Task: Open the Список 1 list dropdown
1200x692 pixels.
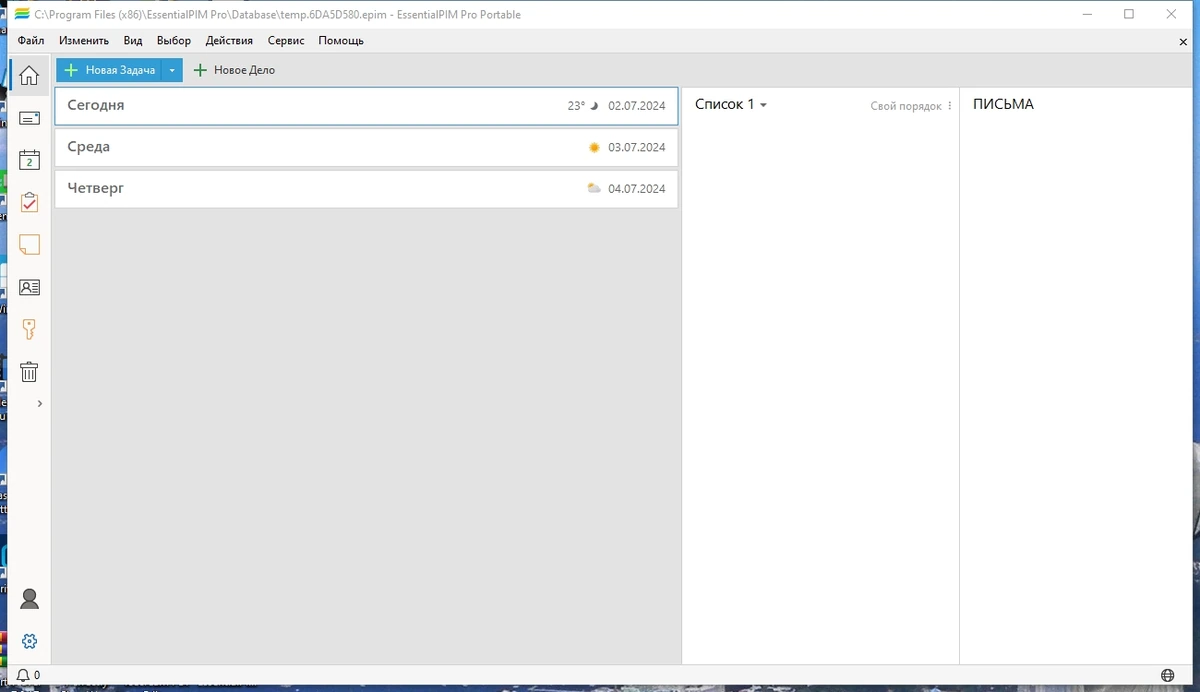Action: point(731,104)
